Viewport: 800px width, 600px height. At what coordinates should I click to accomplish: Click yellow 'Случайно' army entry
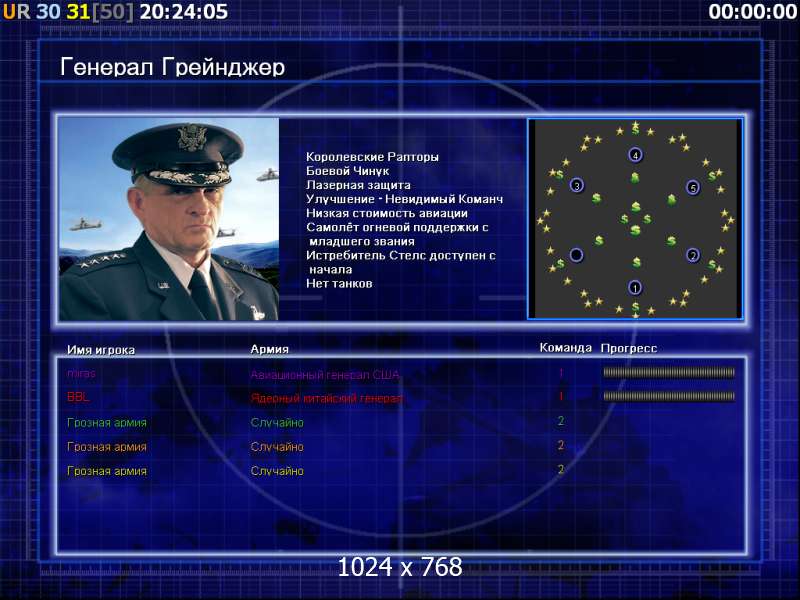(x=277, y=471)
